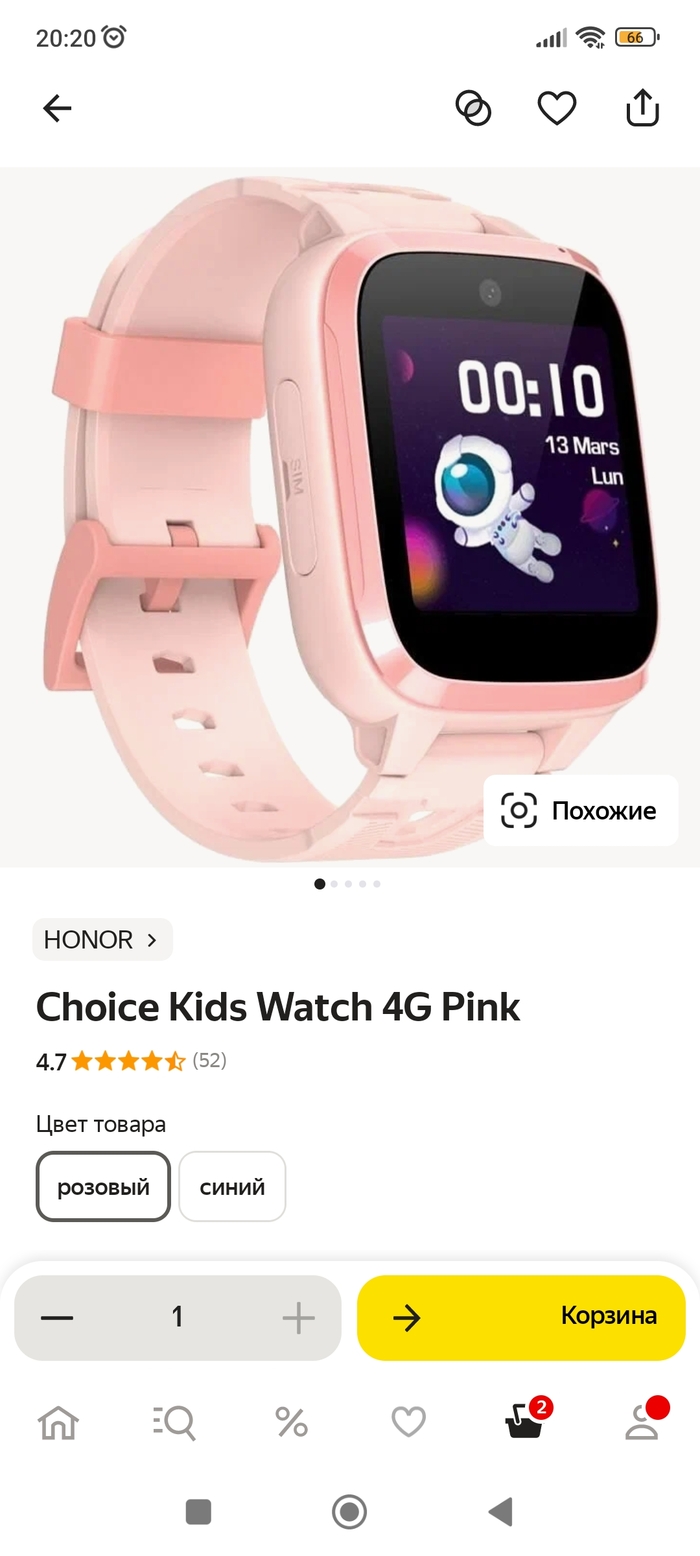The width and height of the screenshot is (700, 1556).
Task: Tap the pink watch product image
Action: click(x=350, y=517)
